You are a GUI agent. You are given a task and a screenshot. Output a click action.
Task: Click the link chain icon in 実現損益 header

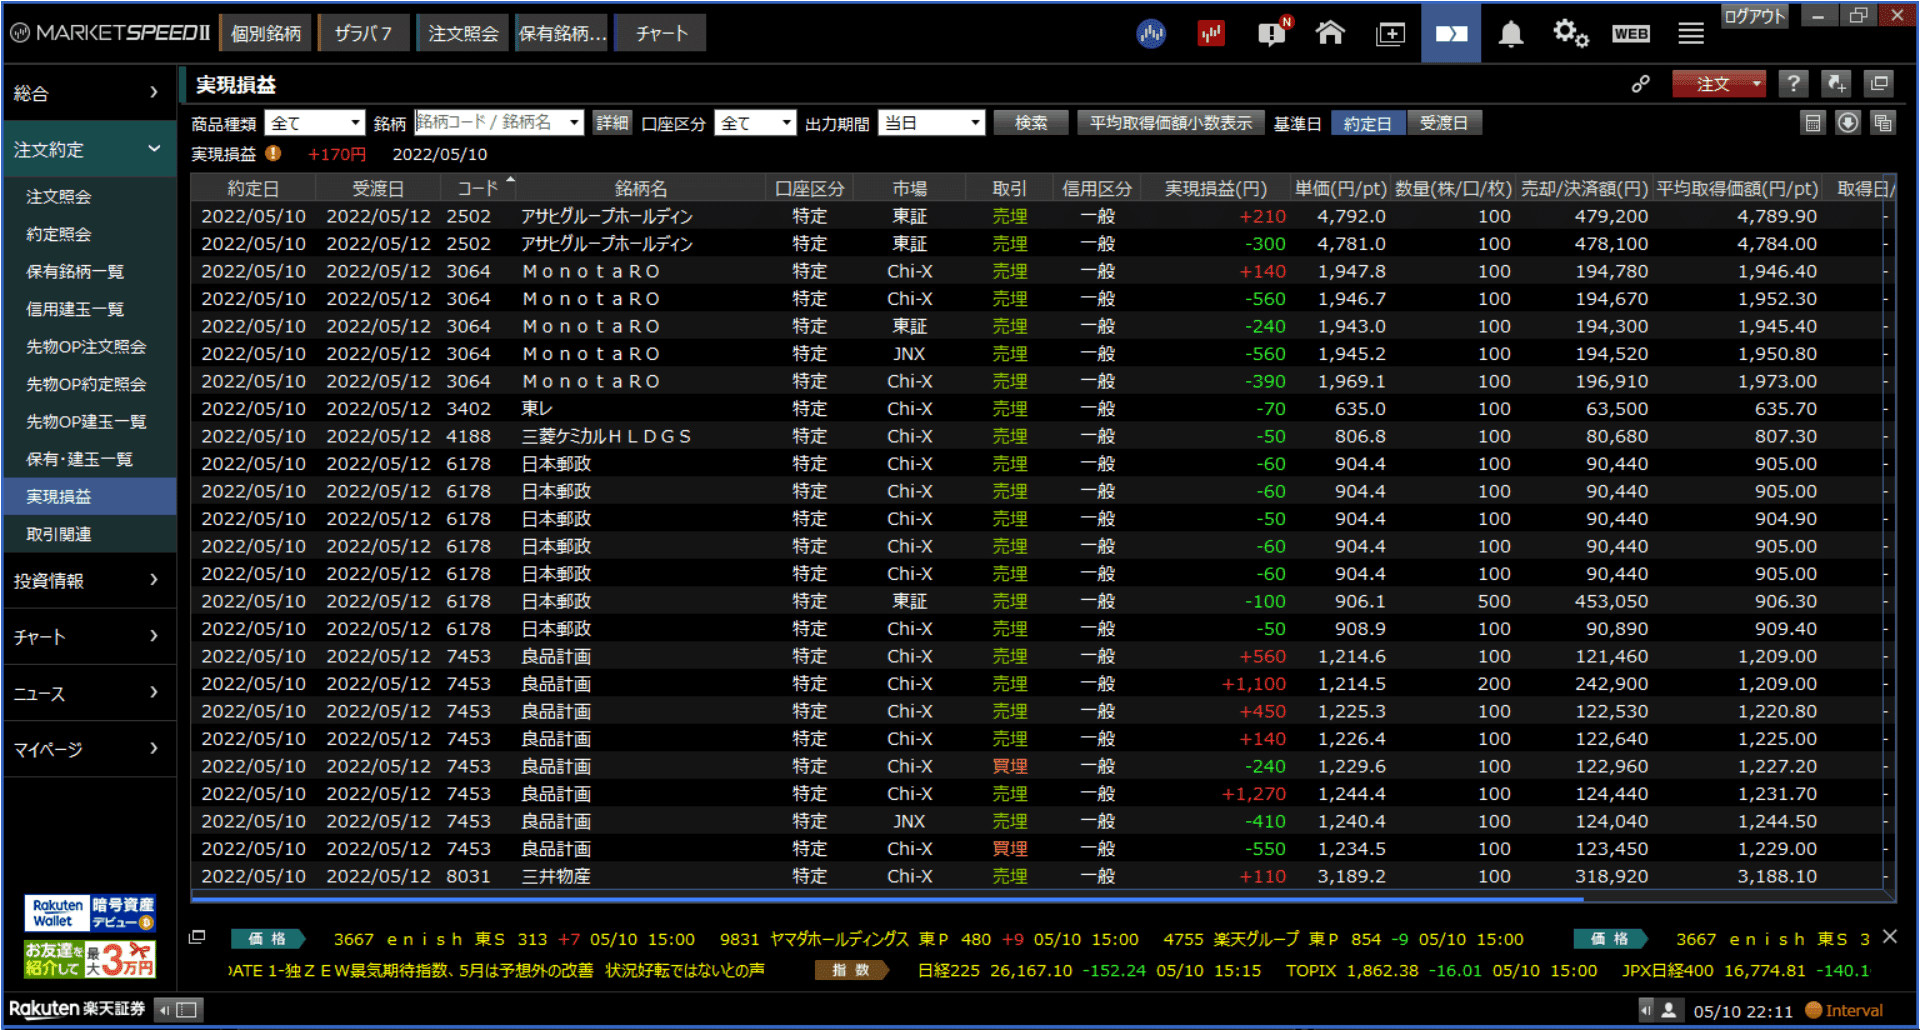tap(1640, 84)
